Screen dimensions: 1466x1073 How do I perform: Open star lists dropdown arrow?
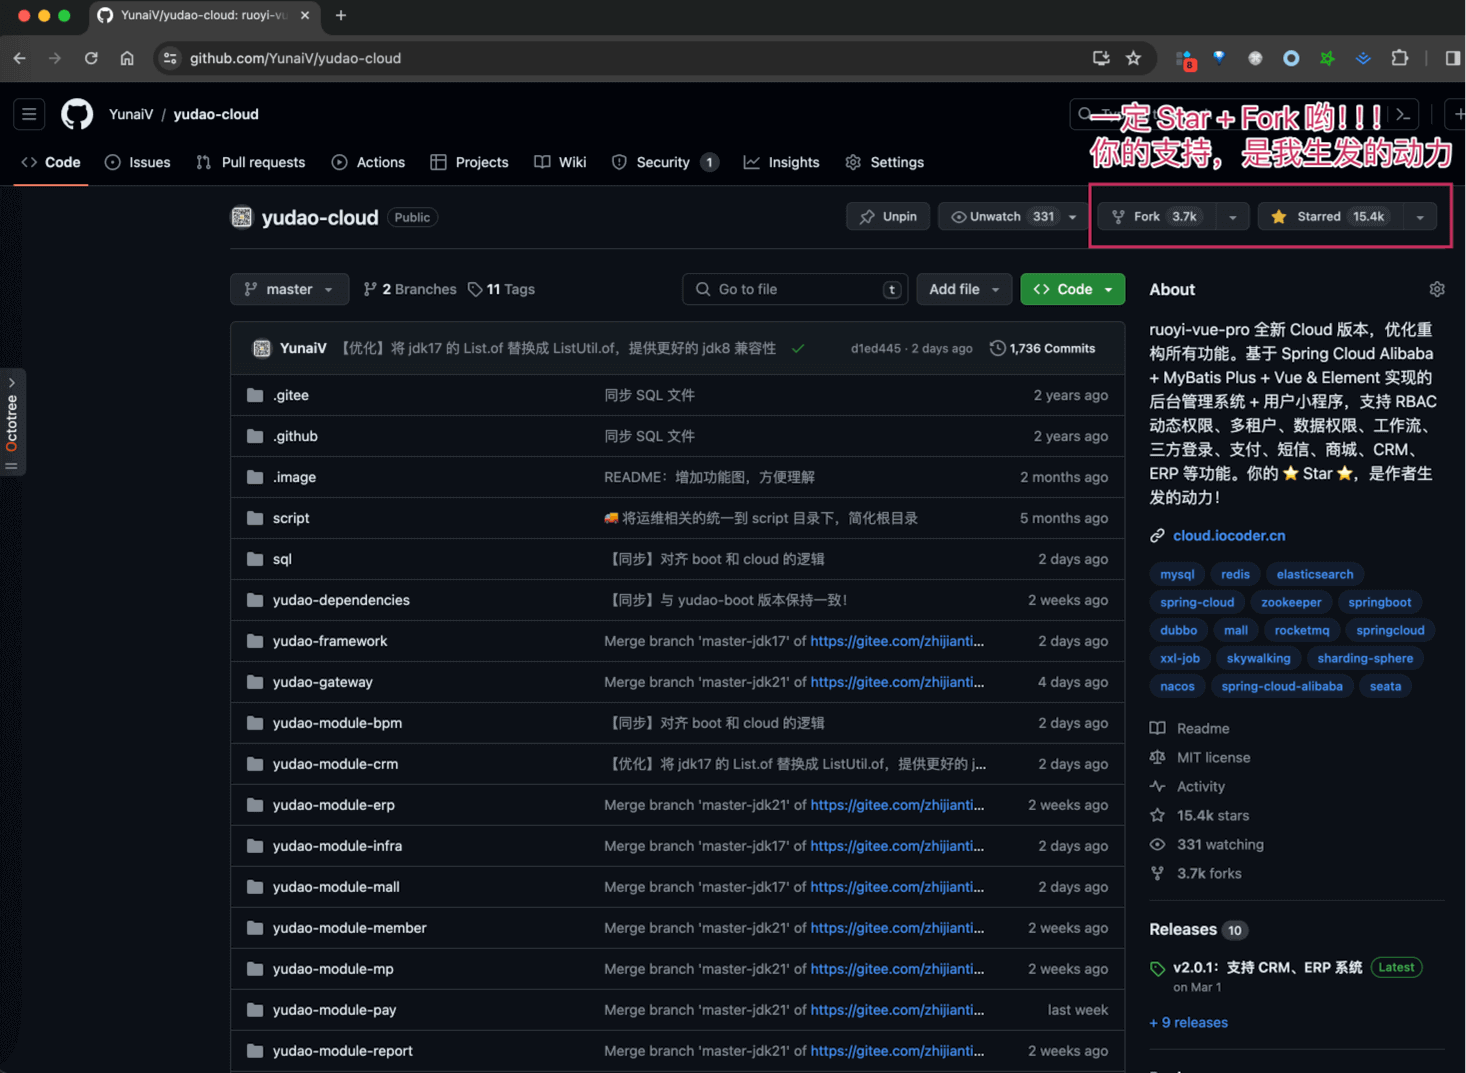coord(1419,217)
